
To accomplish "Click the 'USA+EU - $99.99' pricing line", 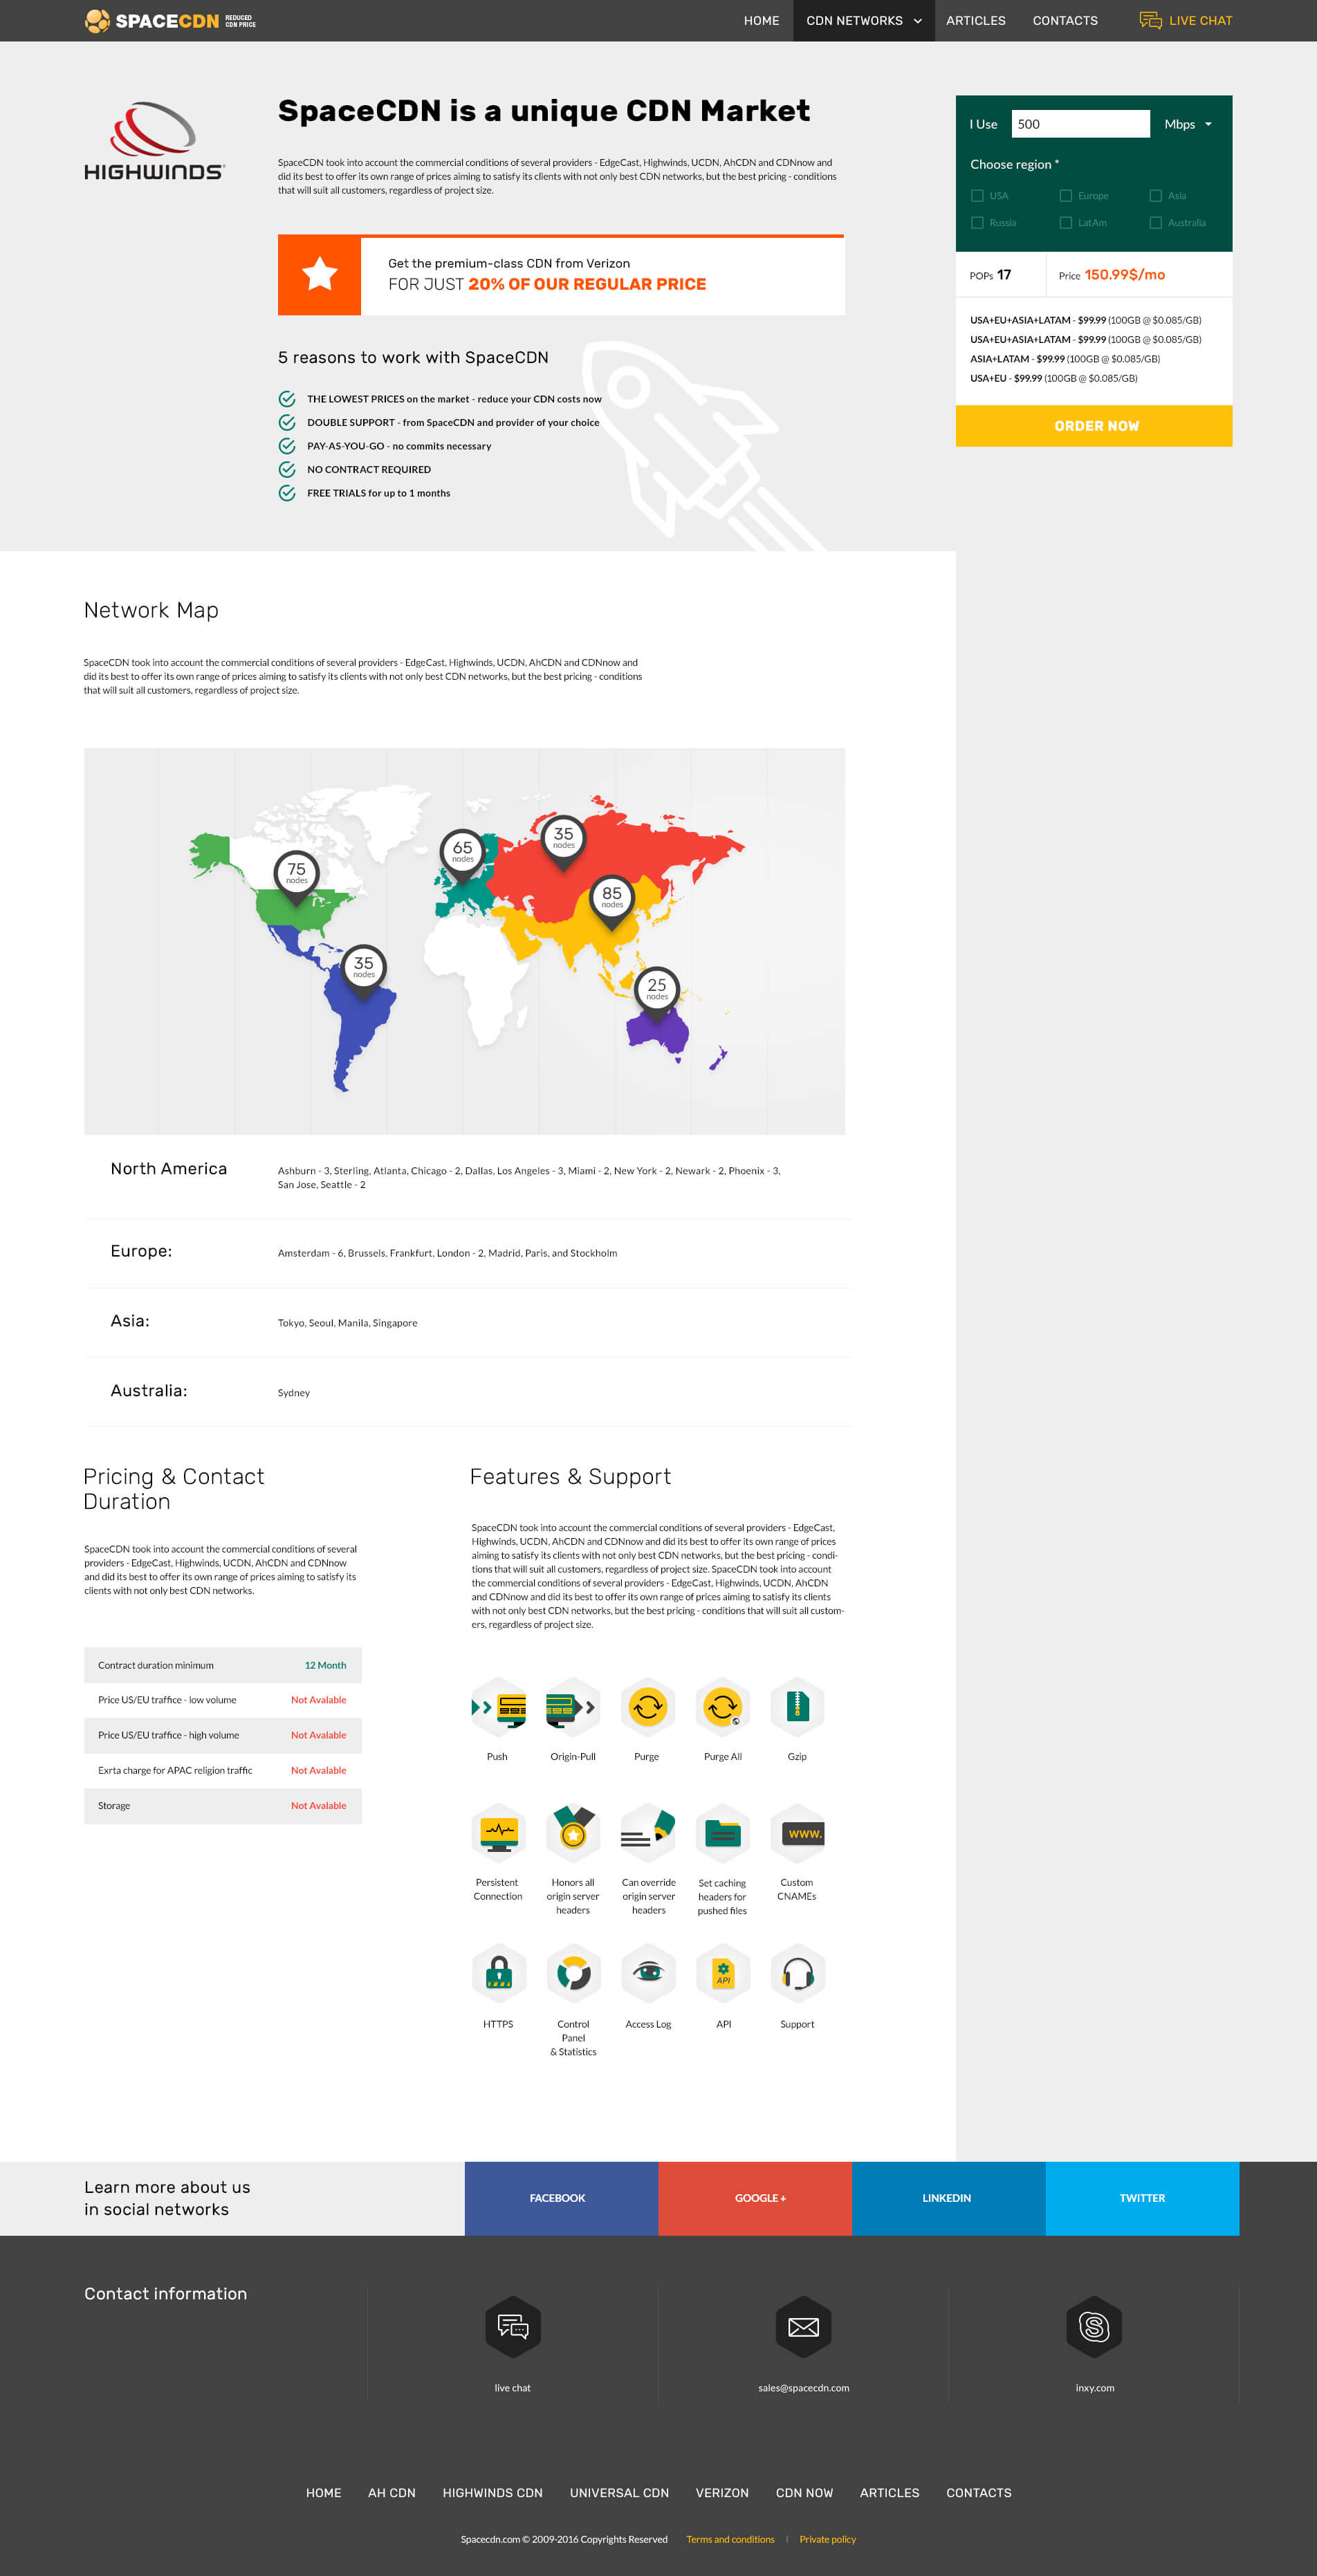I will point(1053,378).
